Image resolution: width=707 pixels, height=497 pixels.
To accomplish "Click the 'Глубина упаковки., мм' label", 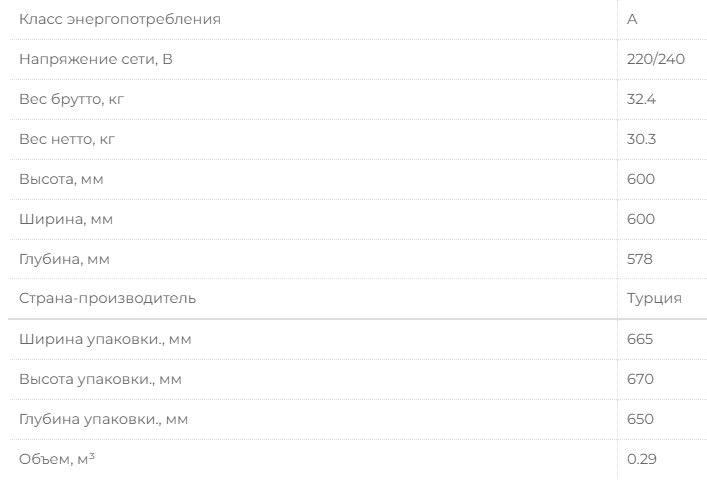I will pos(103,419).
